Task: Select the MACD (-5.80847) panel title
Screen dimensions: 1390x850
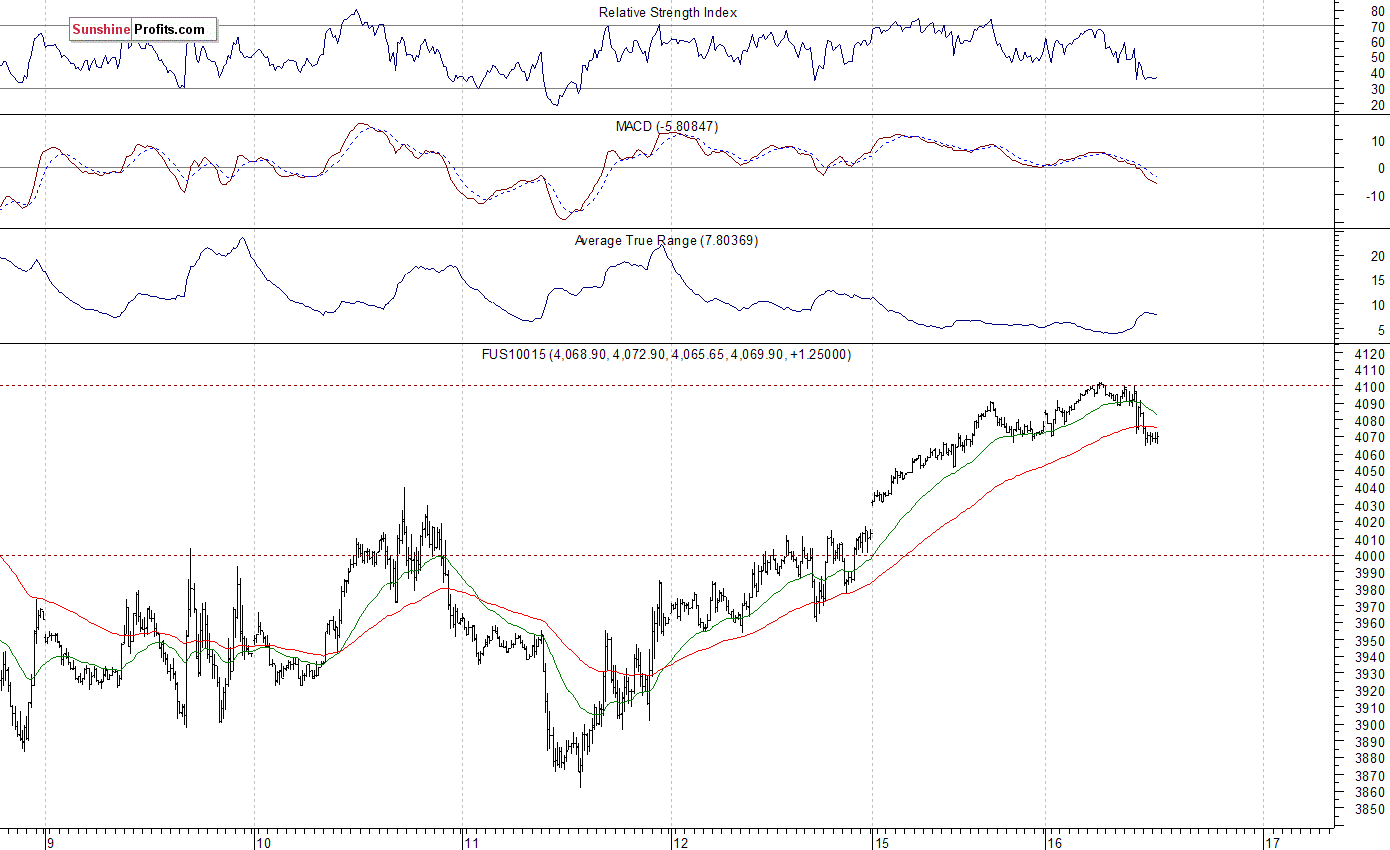Action: point(666,126)
